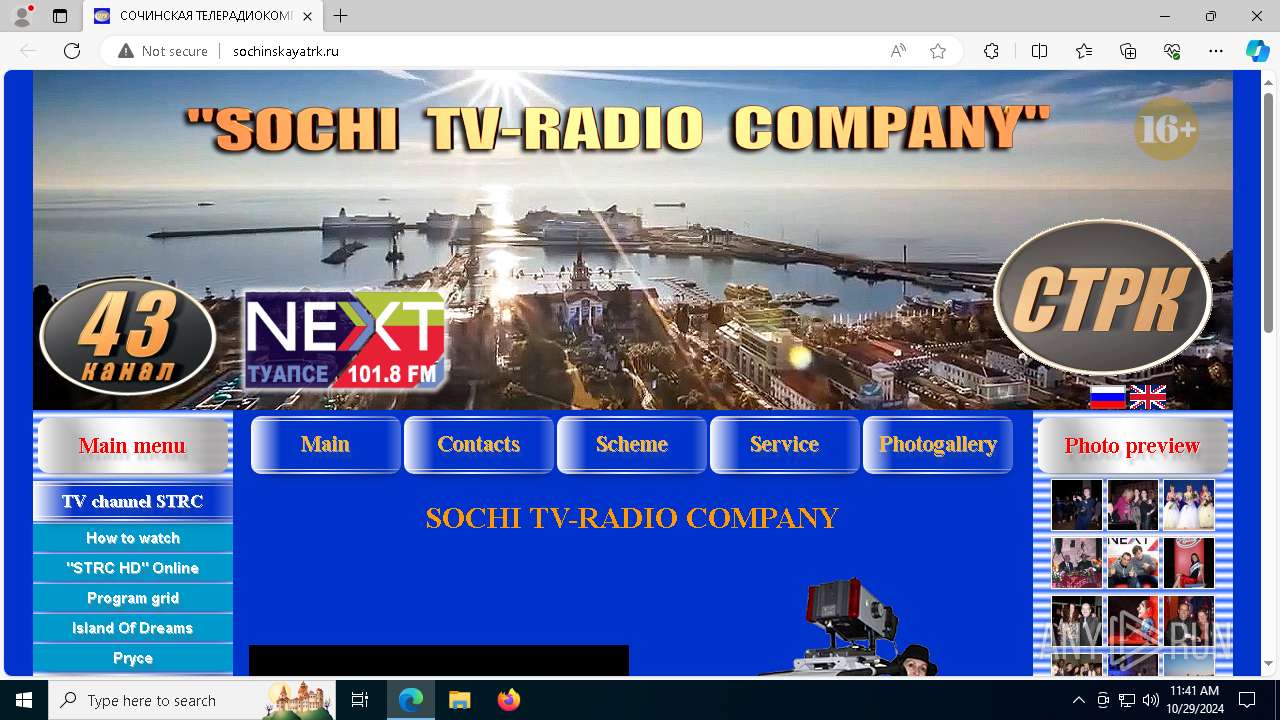1280x720 pixels.
Task: Switch site to English UK flag
Action: [1147, 397]
